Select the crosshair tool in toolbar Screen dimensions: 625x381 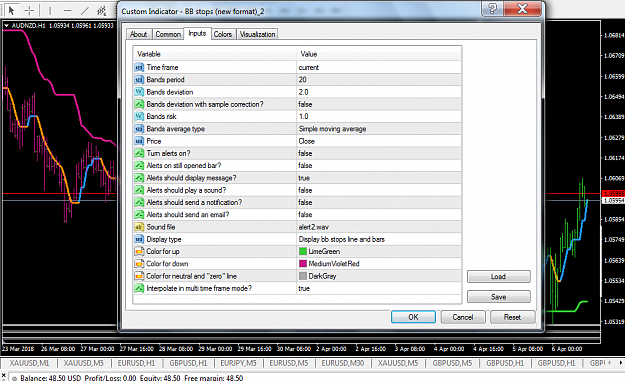[x=29, y=10]
